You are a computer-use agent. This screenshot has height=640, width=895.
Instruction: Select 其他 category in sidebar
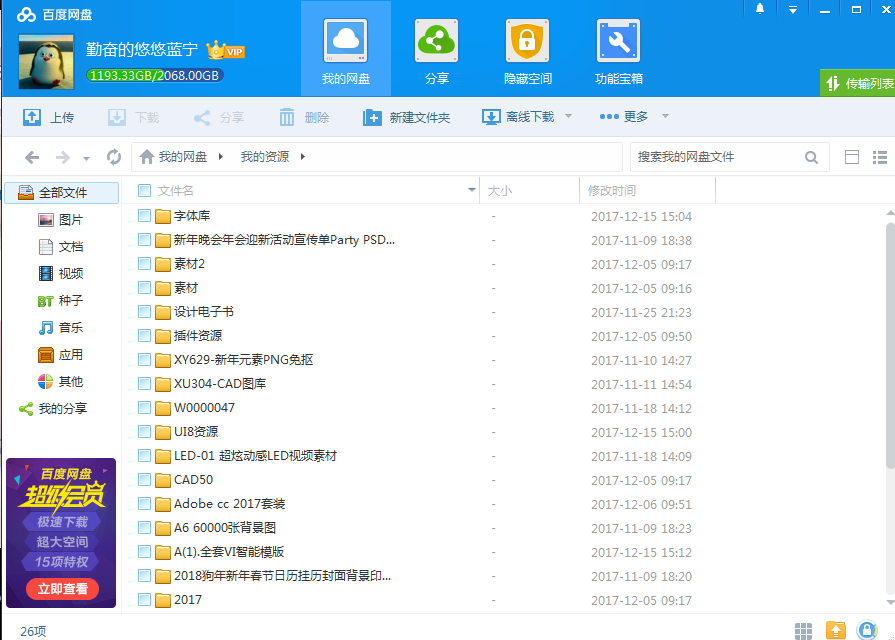[62, 381]
